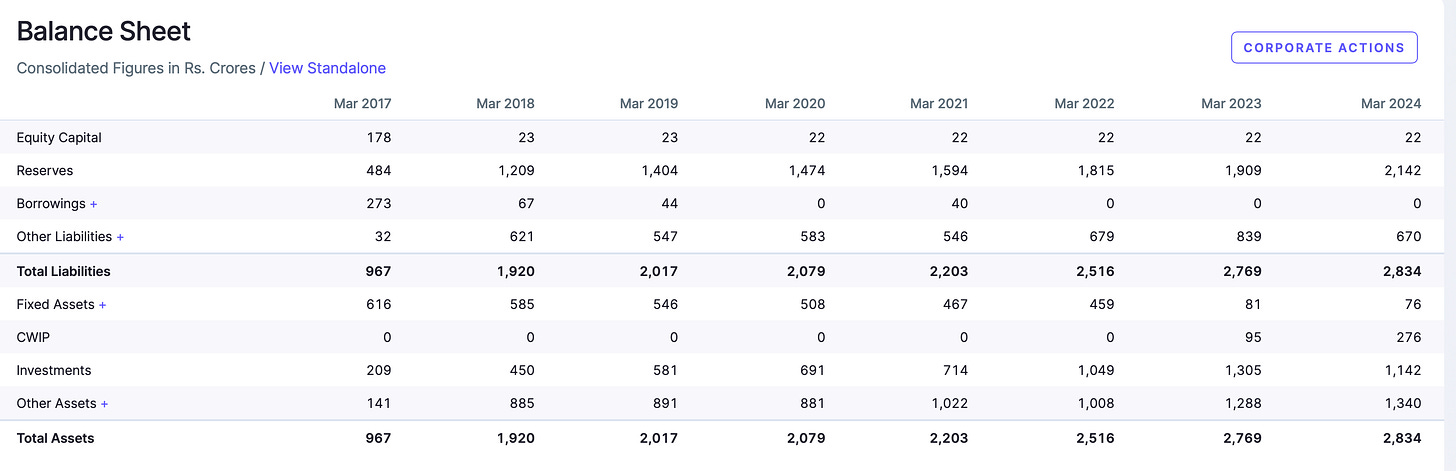Click Investments value 581 for Mar 2019

pos(664,371)
